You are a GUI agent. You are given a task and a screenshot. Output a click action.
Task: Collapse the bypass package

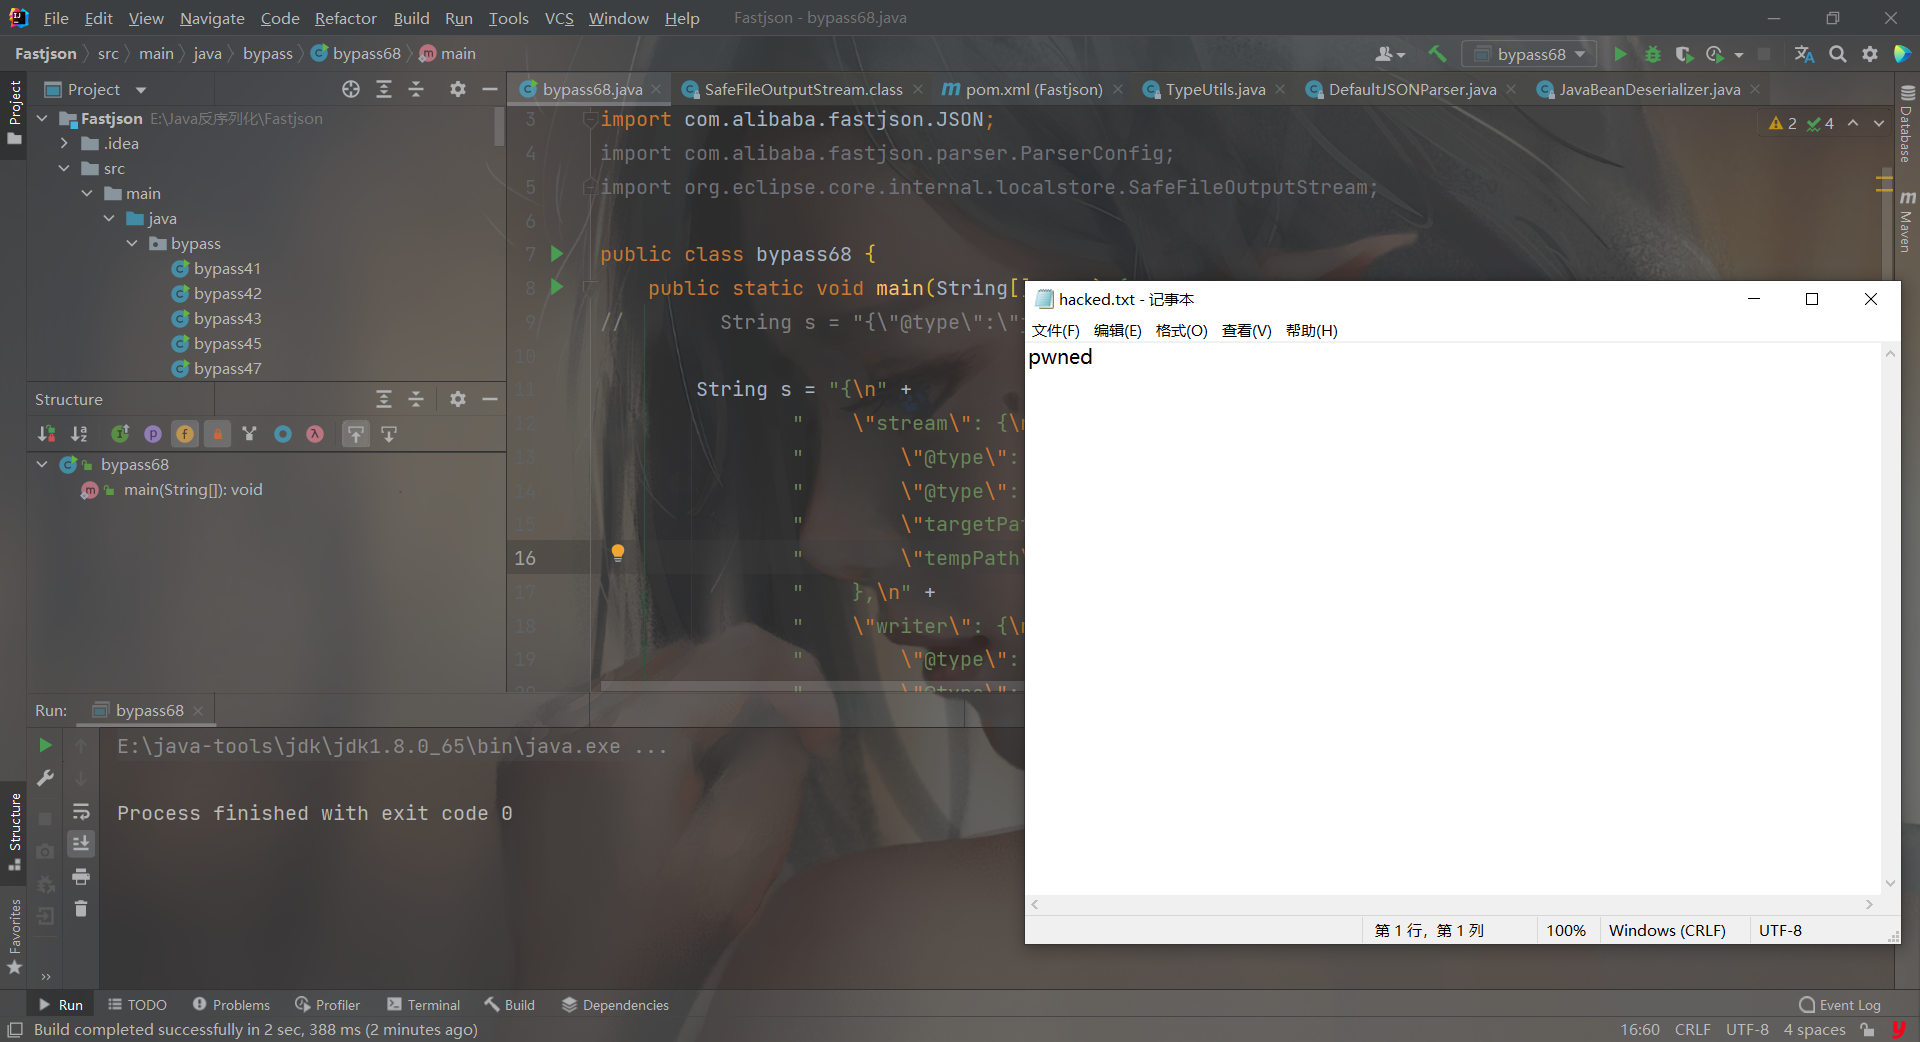132,243
